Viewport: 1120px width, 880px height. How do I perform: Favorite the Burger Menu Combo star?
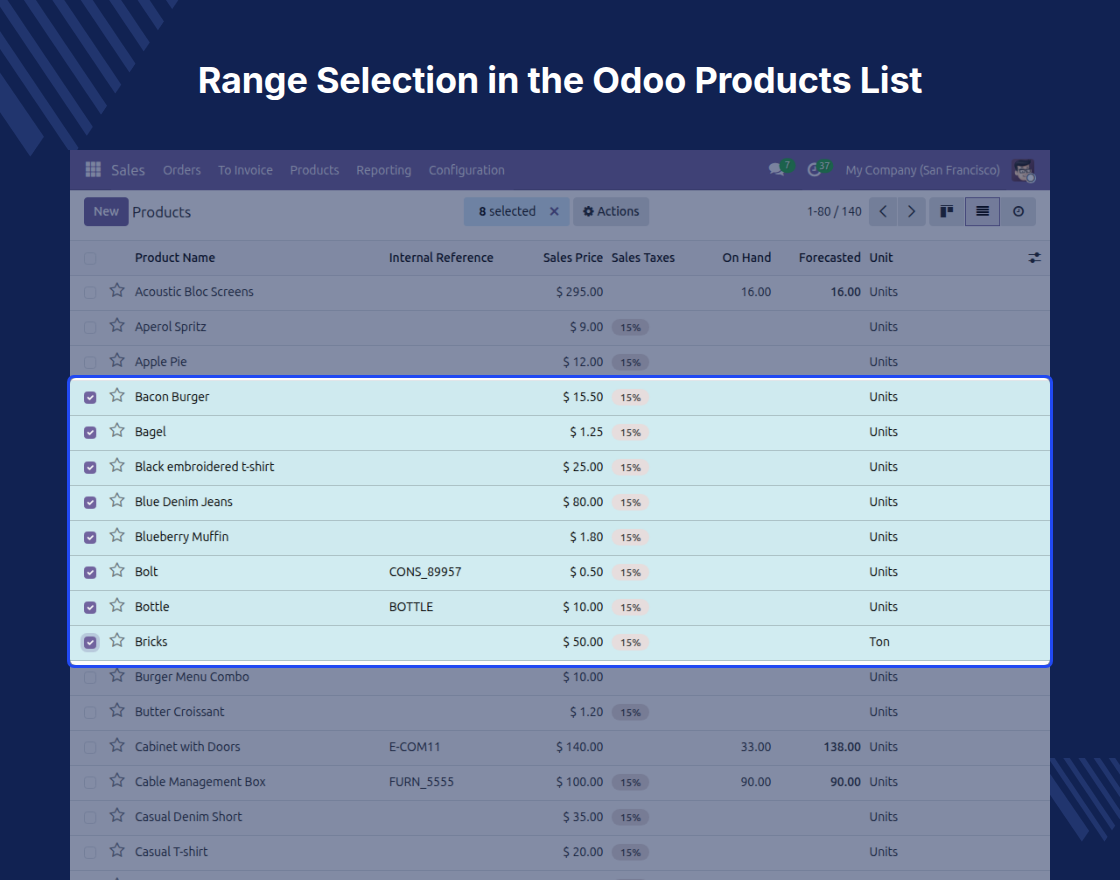[117, 675]
